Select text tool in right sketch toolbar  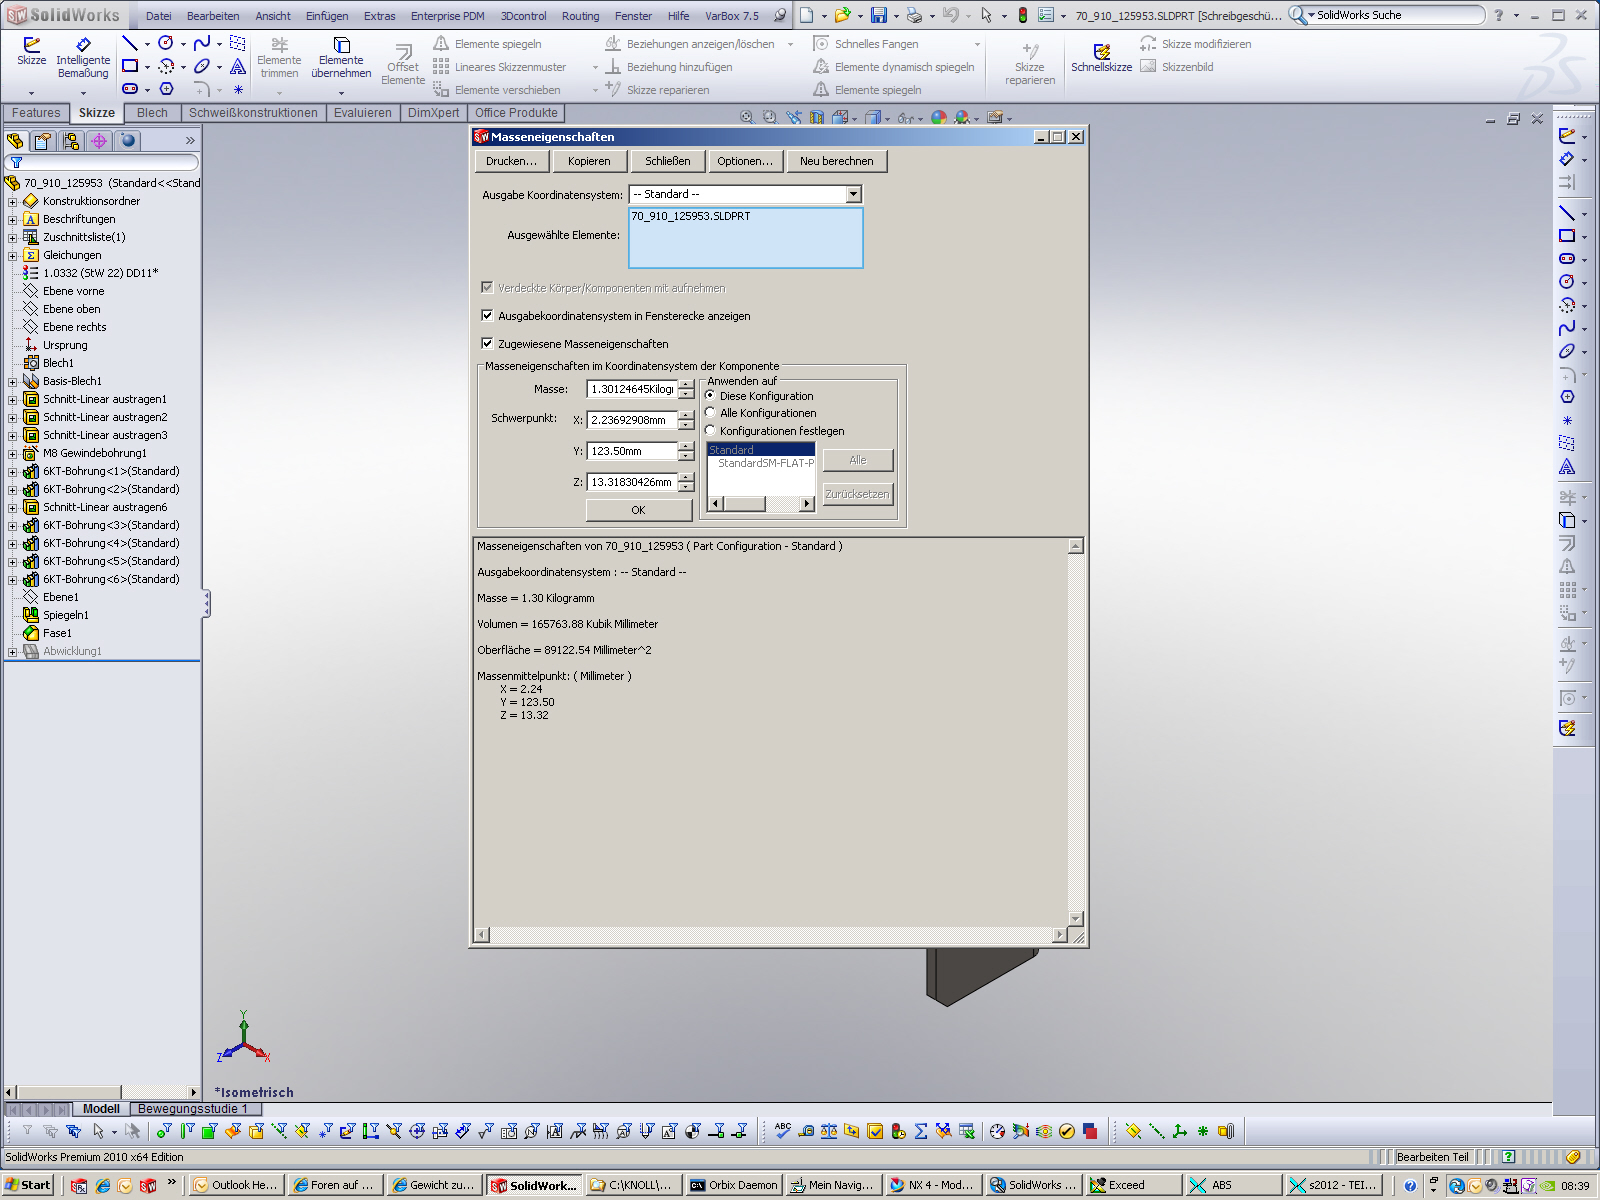tap(1567, 467)
